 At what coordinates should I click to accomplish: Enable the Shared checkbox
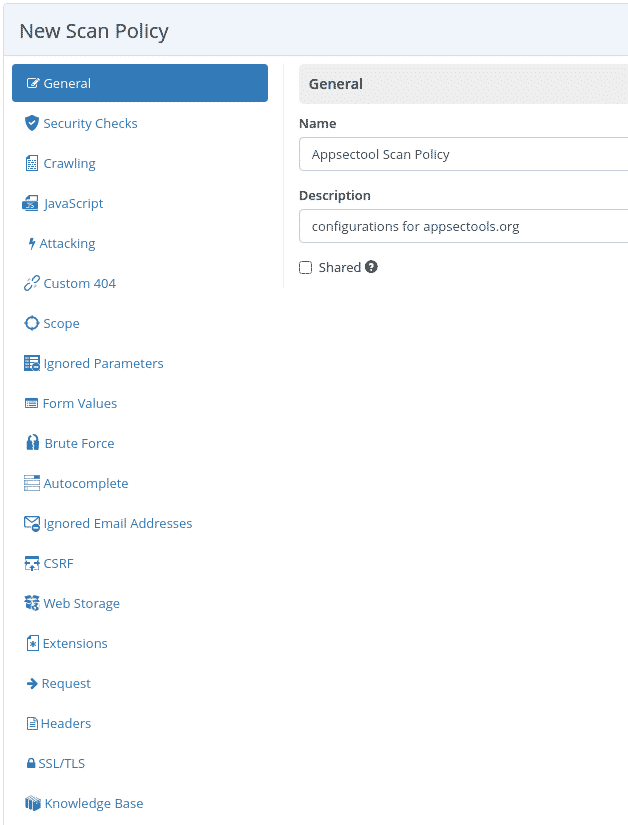(305, 267)
